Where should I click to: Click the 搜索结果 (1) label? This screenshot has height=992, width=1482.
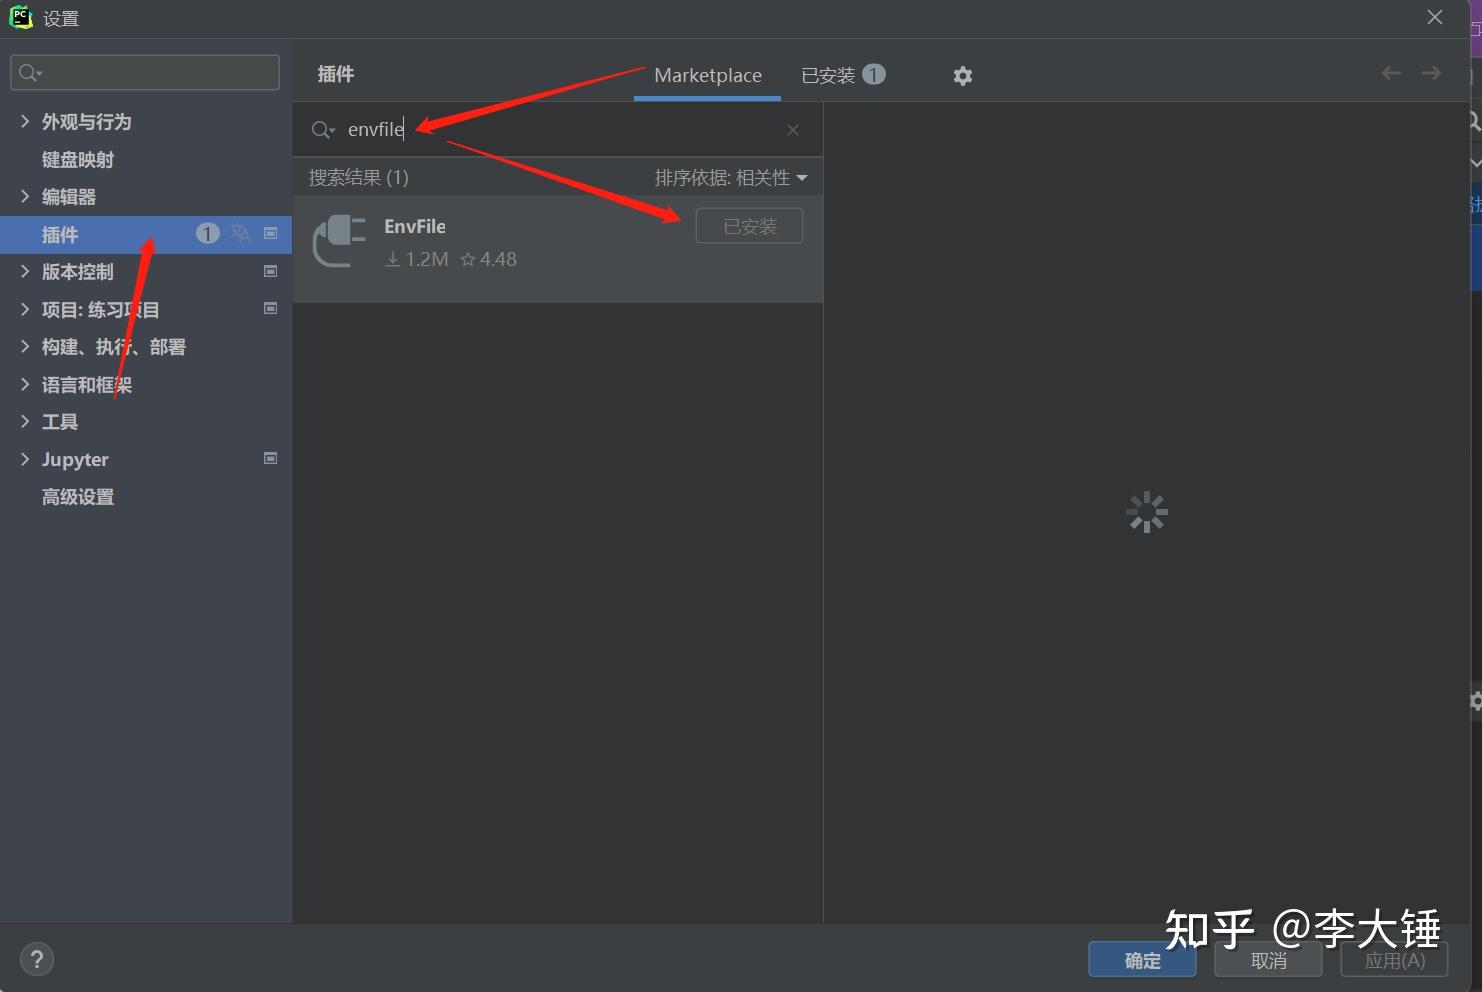359,178
